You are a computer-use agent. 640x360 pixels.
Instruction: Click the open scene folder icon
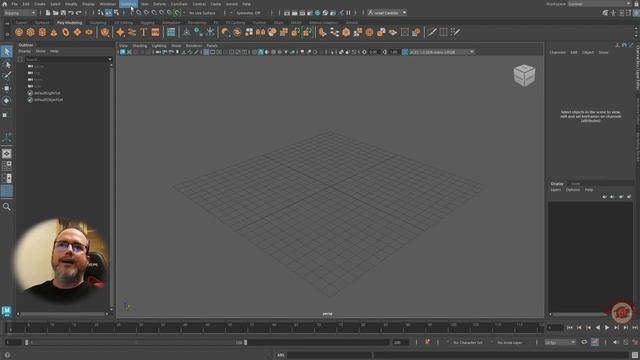[56, 13]
